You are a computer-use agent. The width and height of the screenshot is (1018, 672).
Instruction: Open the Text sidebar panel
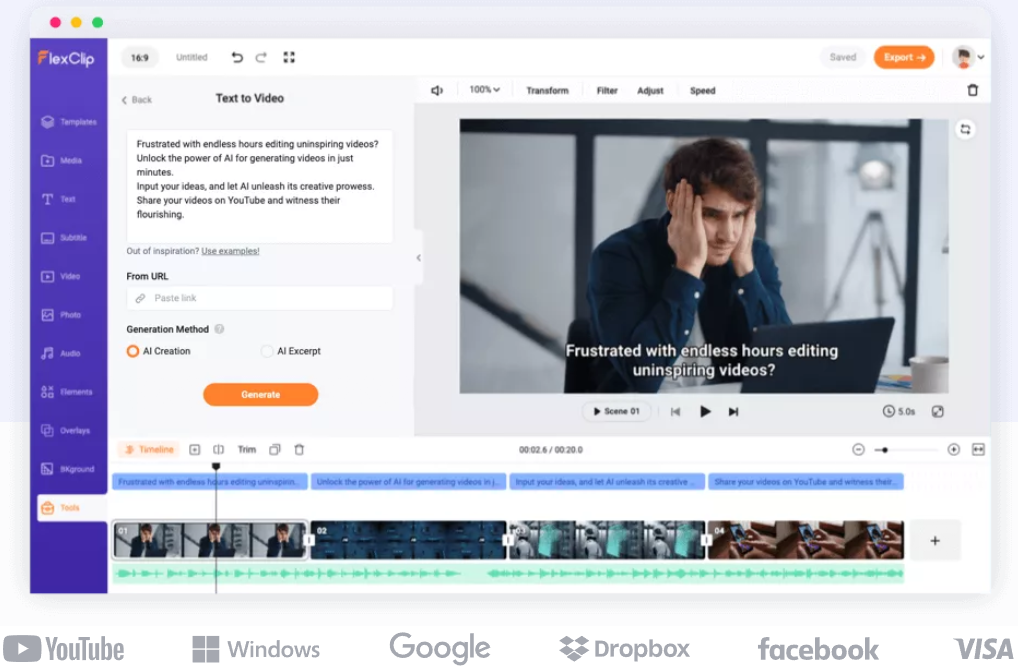(x=58, y=199)
